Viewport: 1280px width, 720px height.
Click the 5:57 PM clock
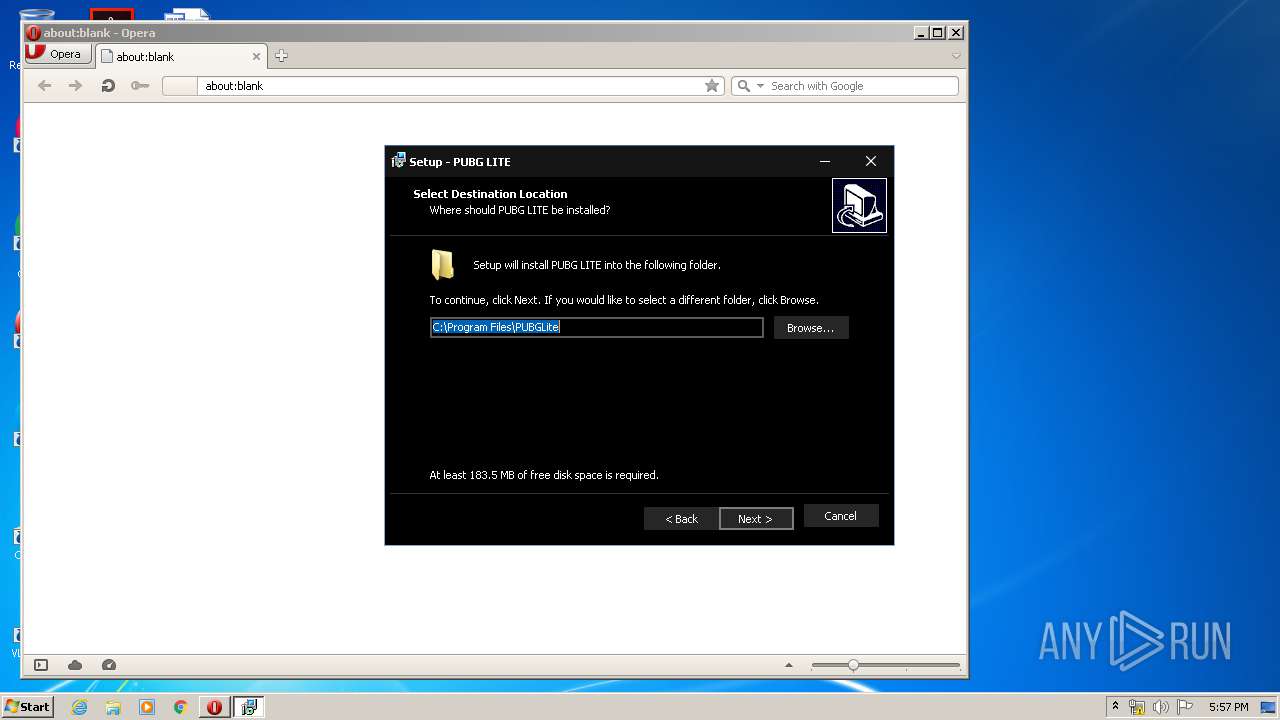pyautogui.click(x=1228, y=707)
